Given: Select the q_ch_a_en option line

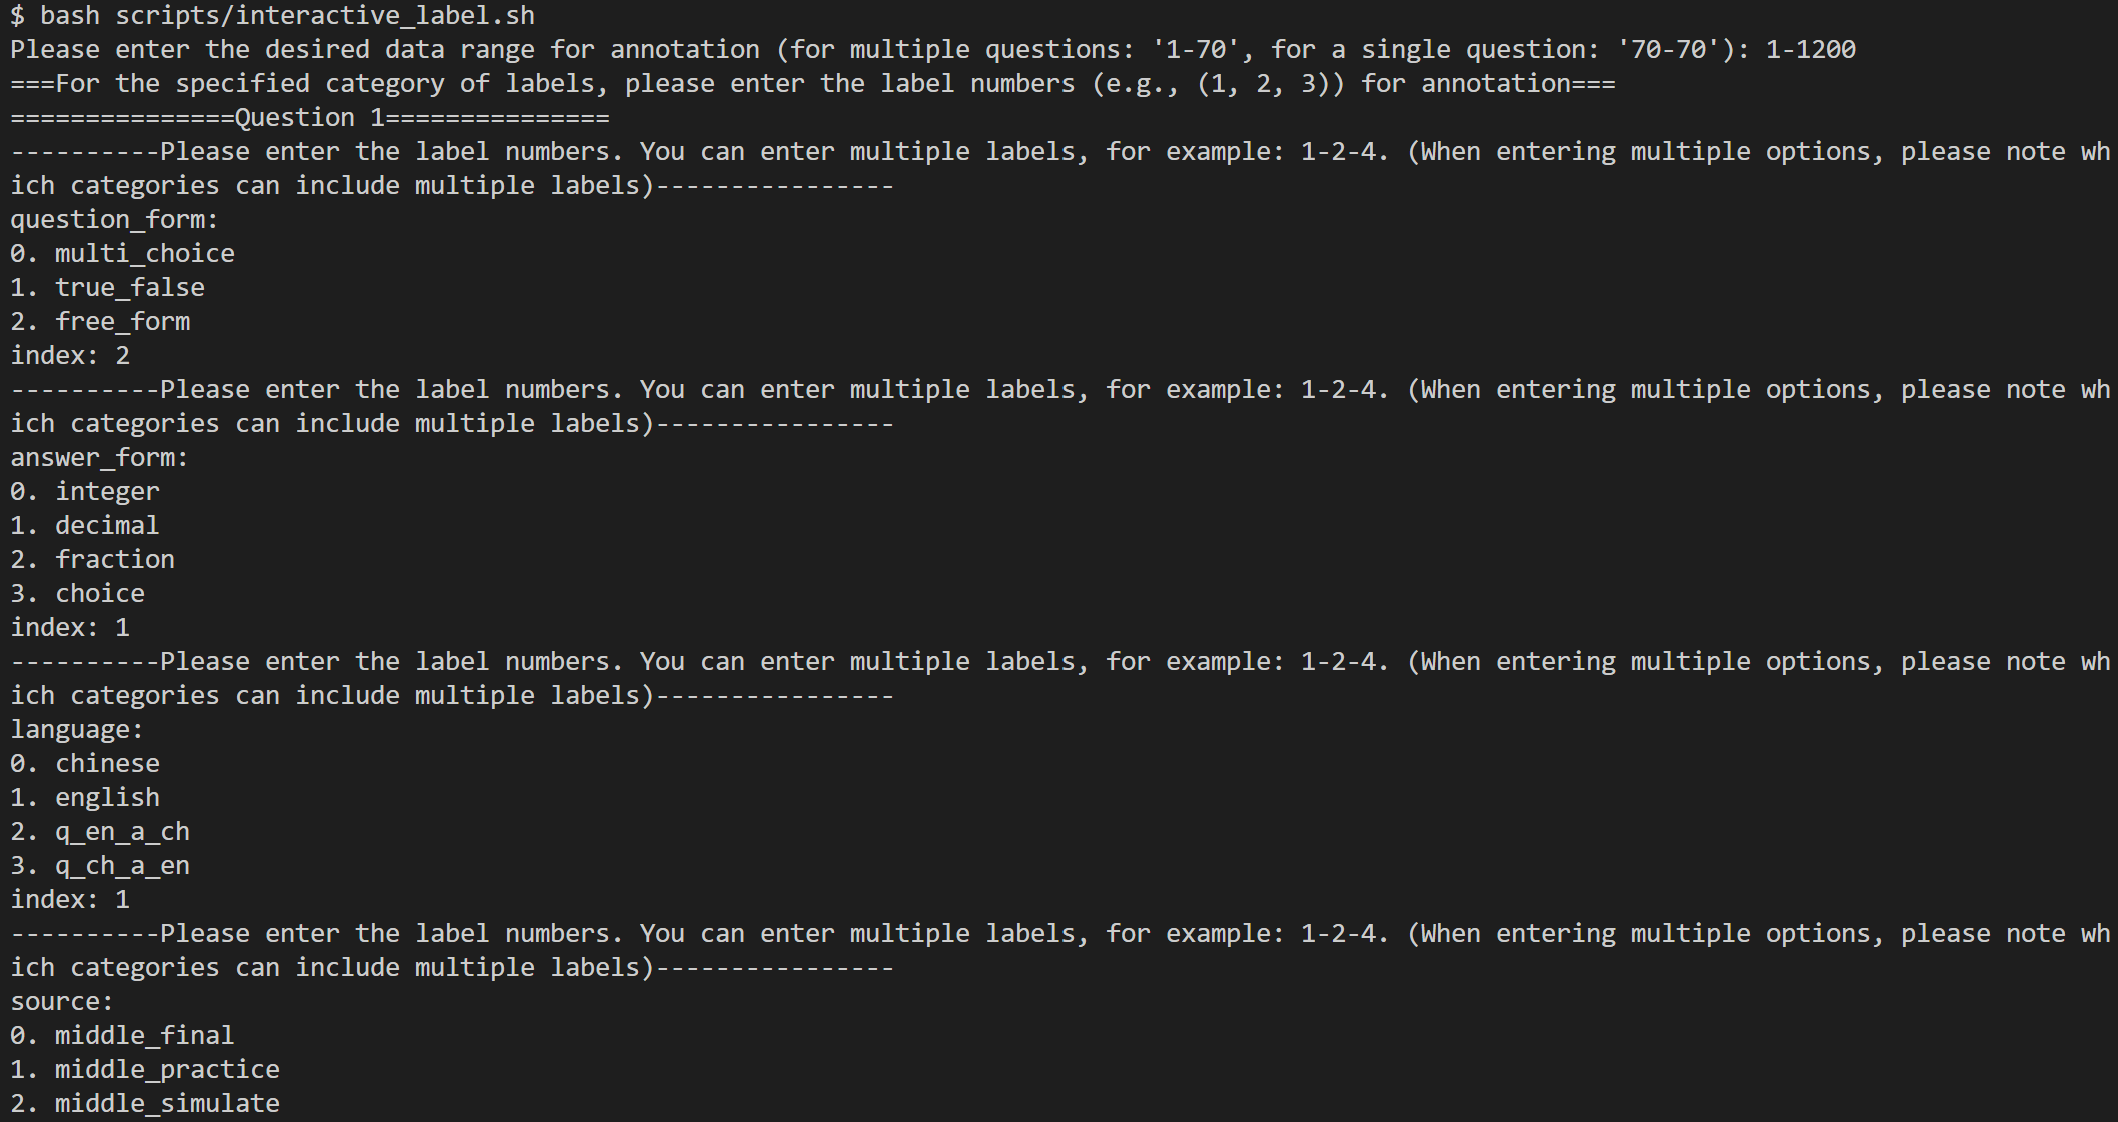Looking at the screenshot, I should coord(100,866).
